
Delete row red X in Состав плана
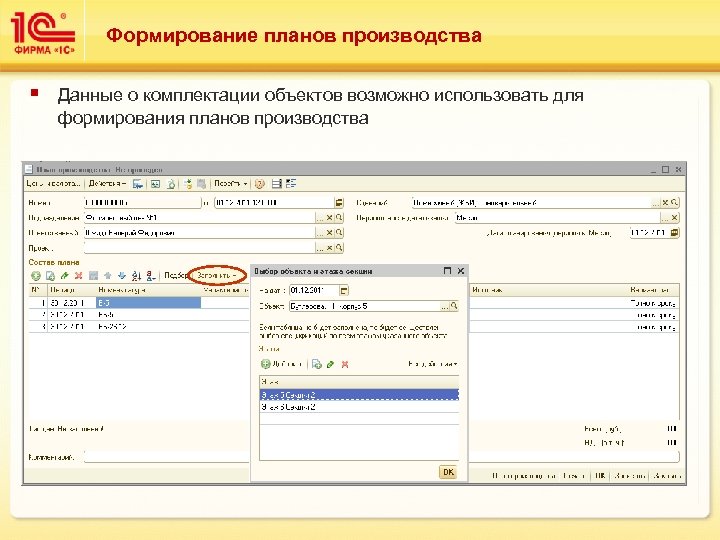[79, 276]
